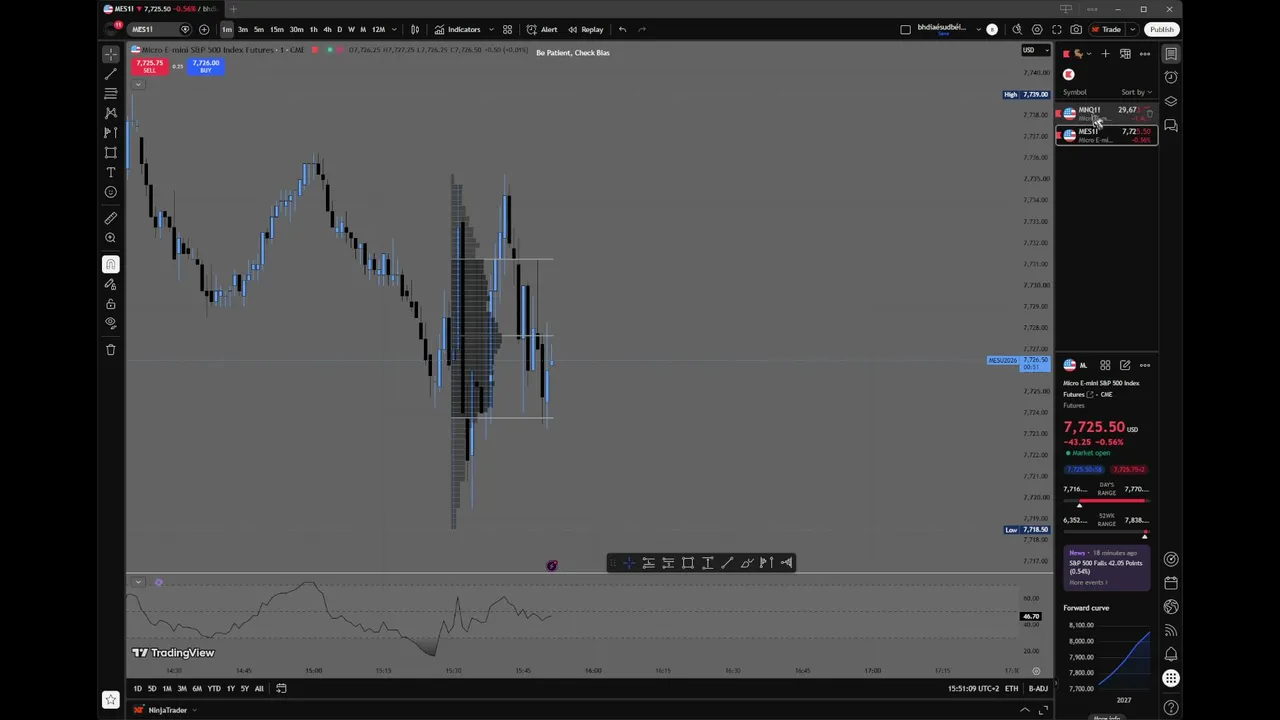Viewport: 1280px width, 720px height.
Task: Expand the timeframe interval dropdown arrow
Action: 395,29
